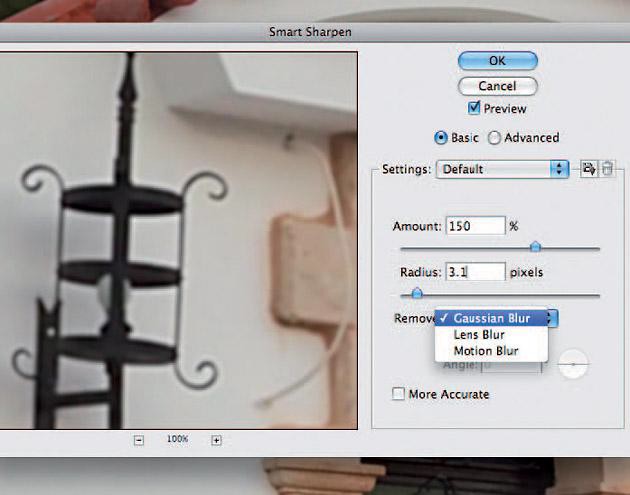Zoom out preview with minus button
This screenshot has width=630, height=495.
pos(139,441)
